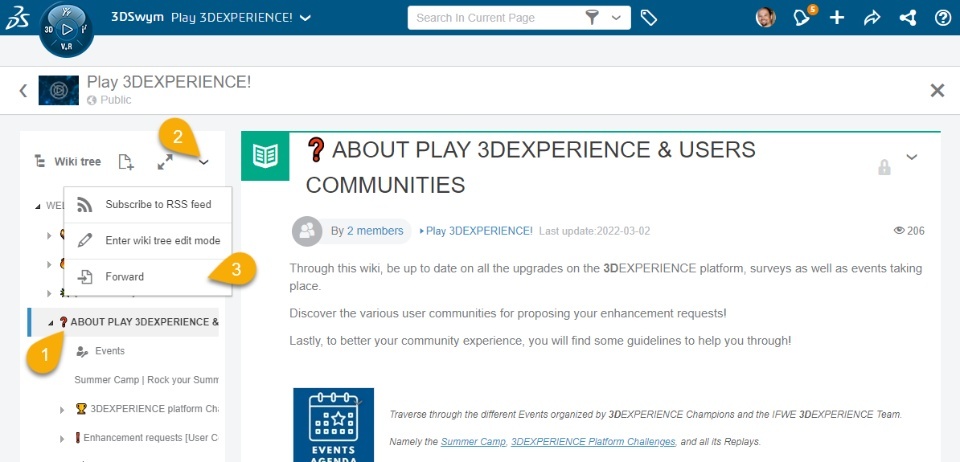Open the page options chevron
The width and height of the screenshot is (960, 462).
912,157
